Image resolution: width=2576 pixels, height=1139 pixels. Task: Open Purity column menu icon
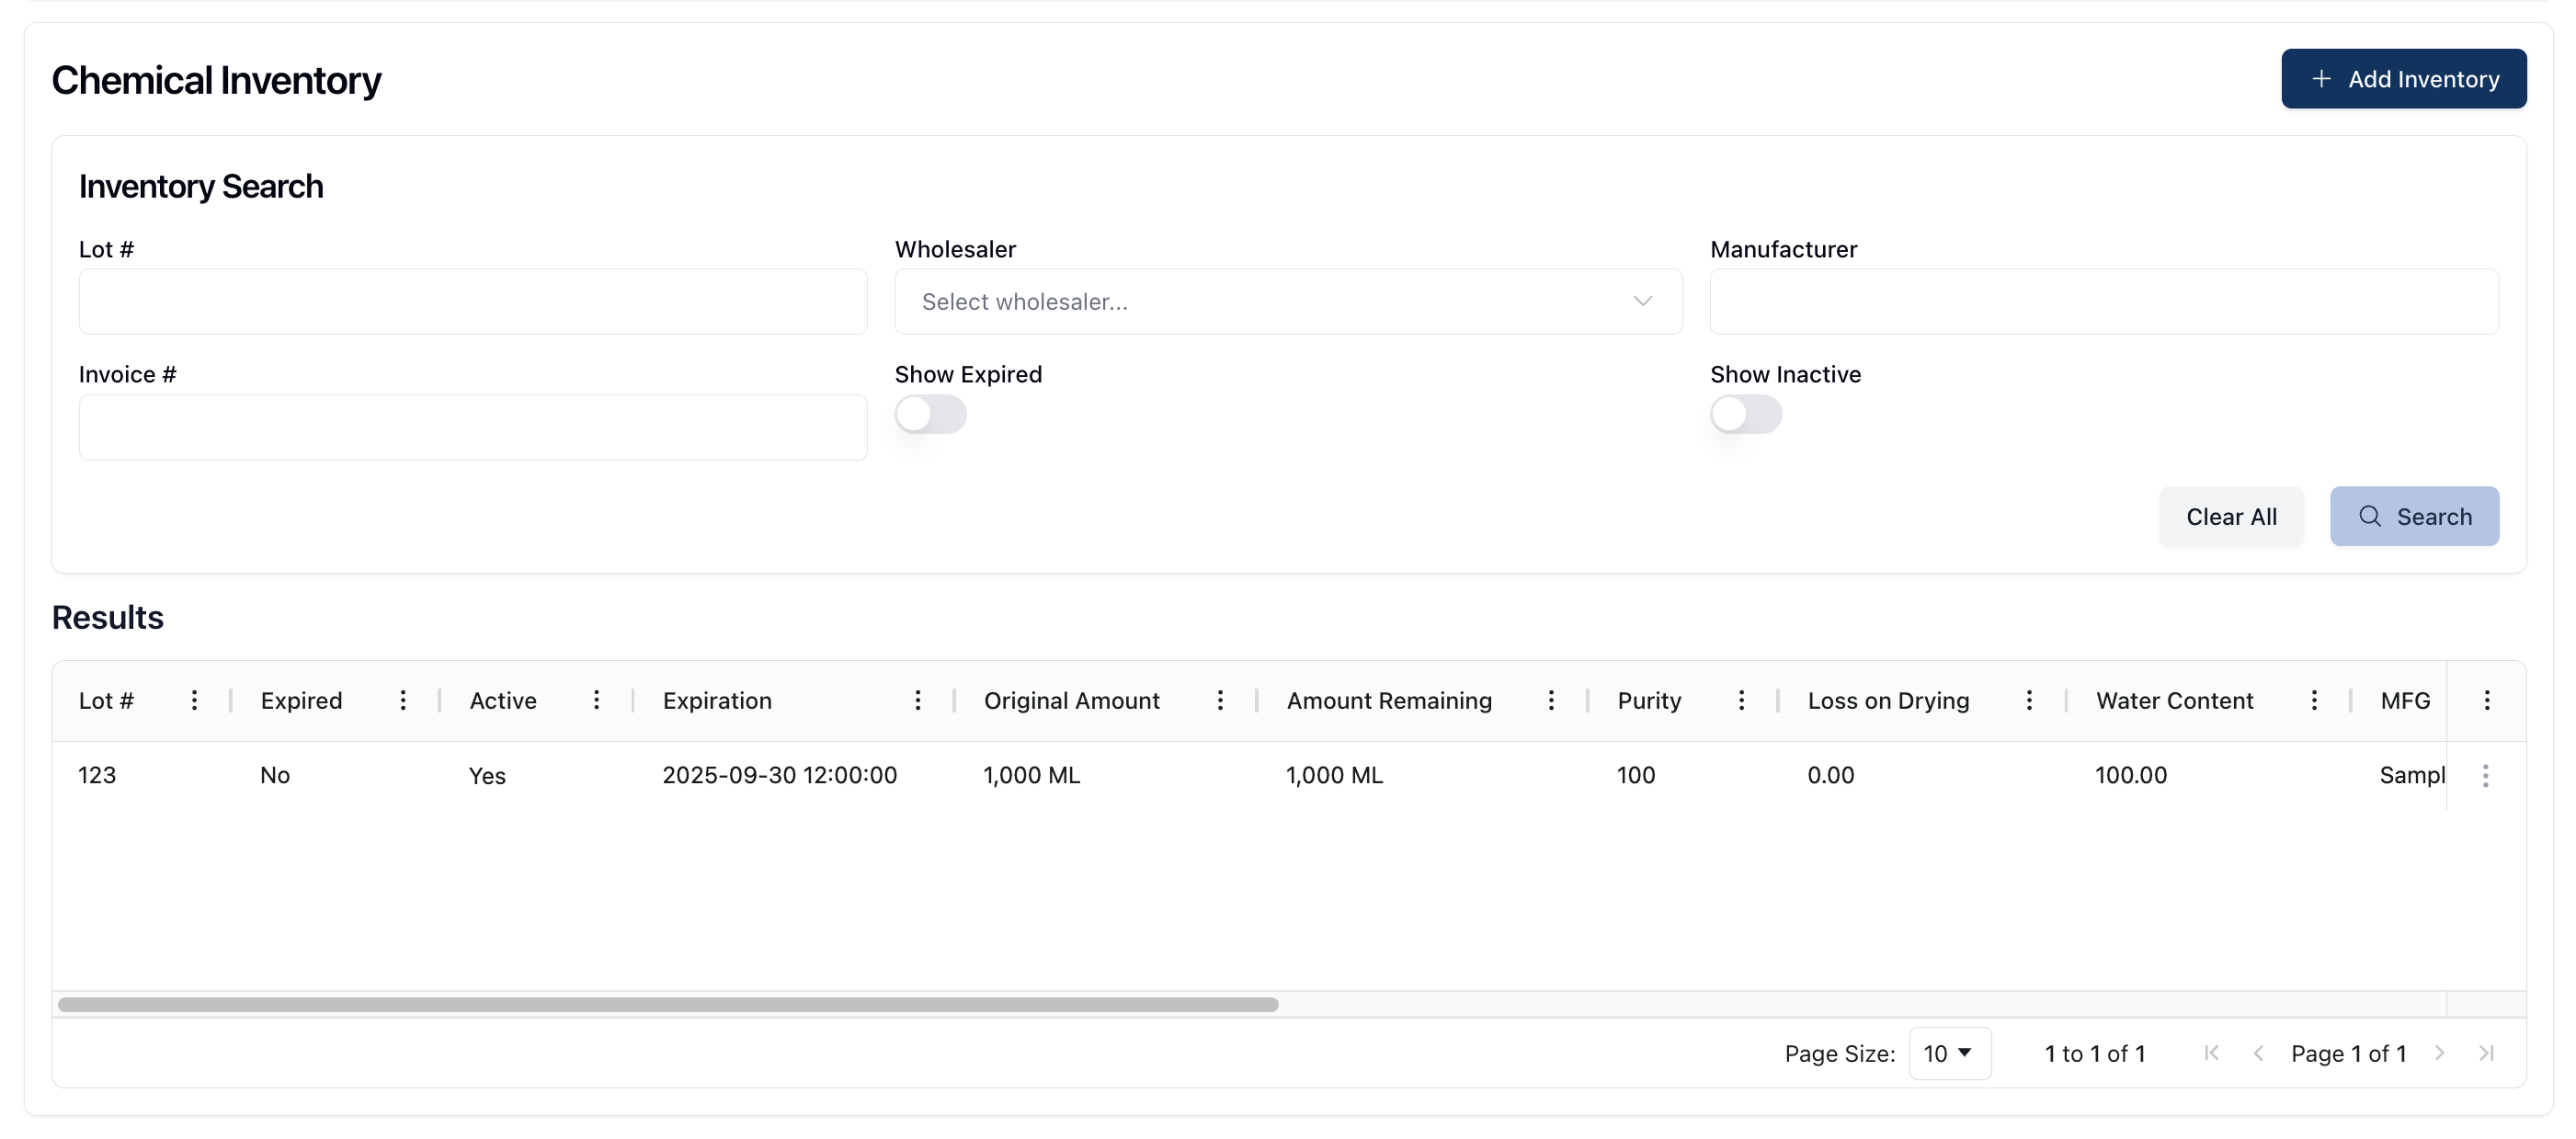point(1741,700)
